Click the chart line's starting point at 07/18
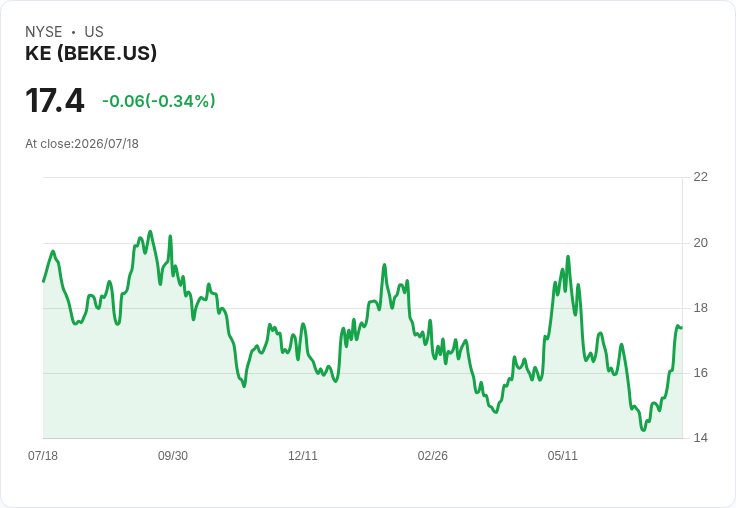 tap(44, 281)
